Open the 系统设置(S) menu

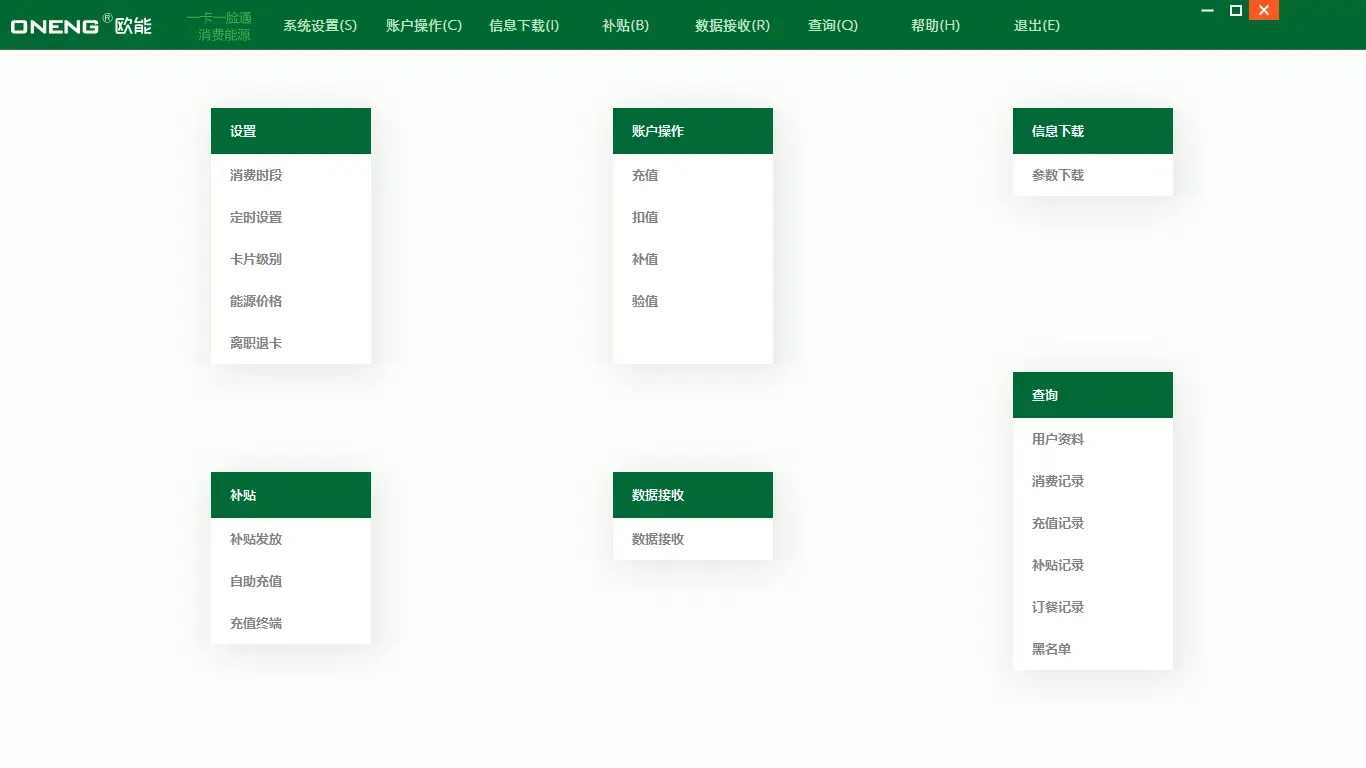tap(319, 26)
